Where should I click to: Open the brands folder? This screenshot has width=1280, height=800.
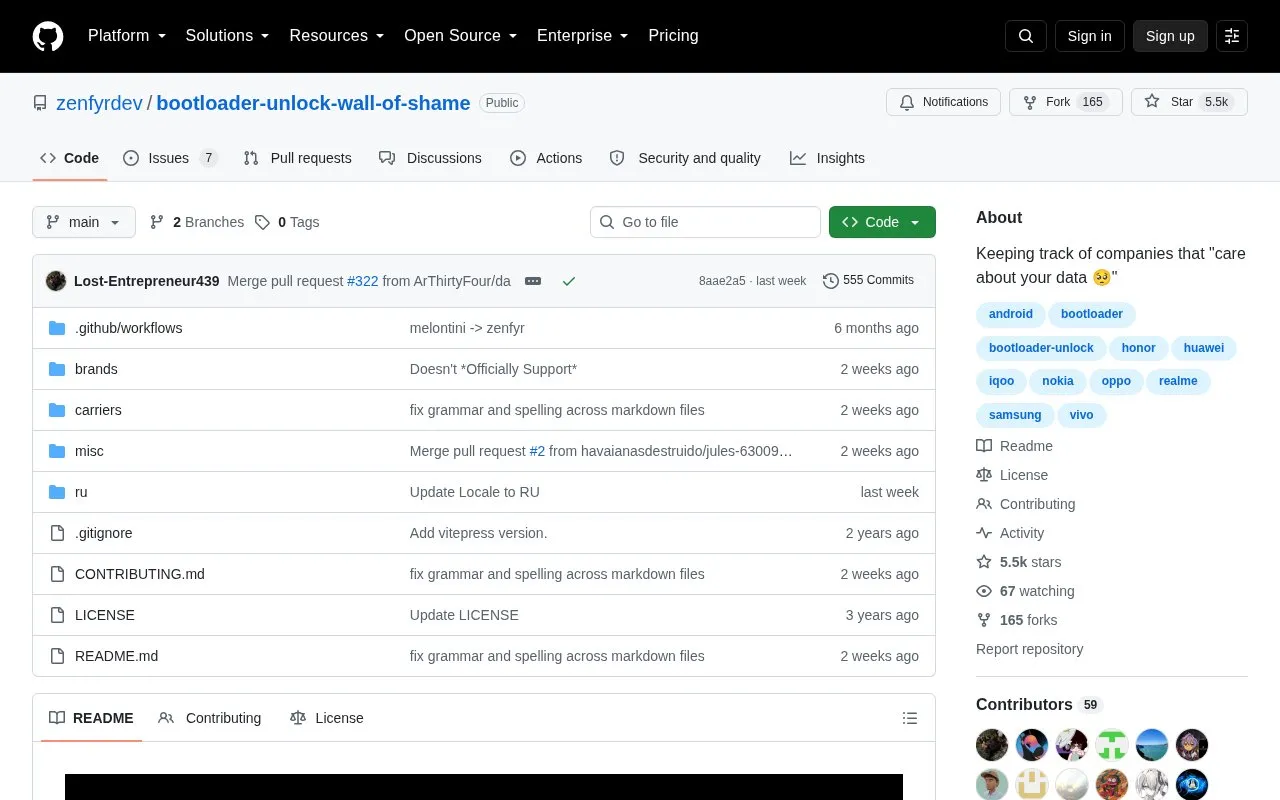(x=96, y=369)
